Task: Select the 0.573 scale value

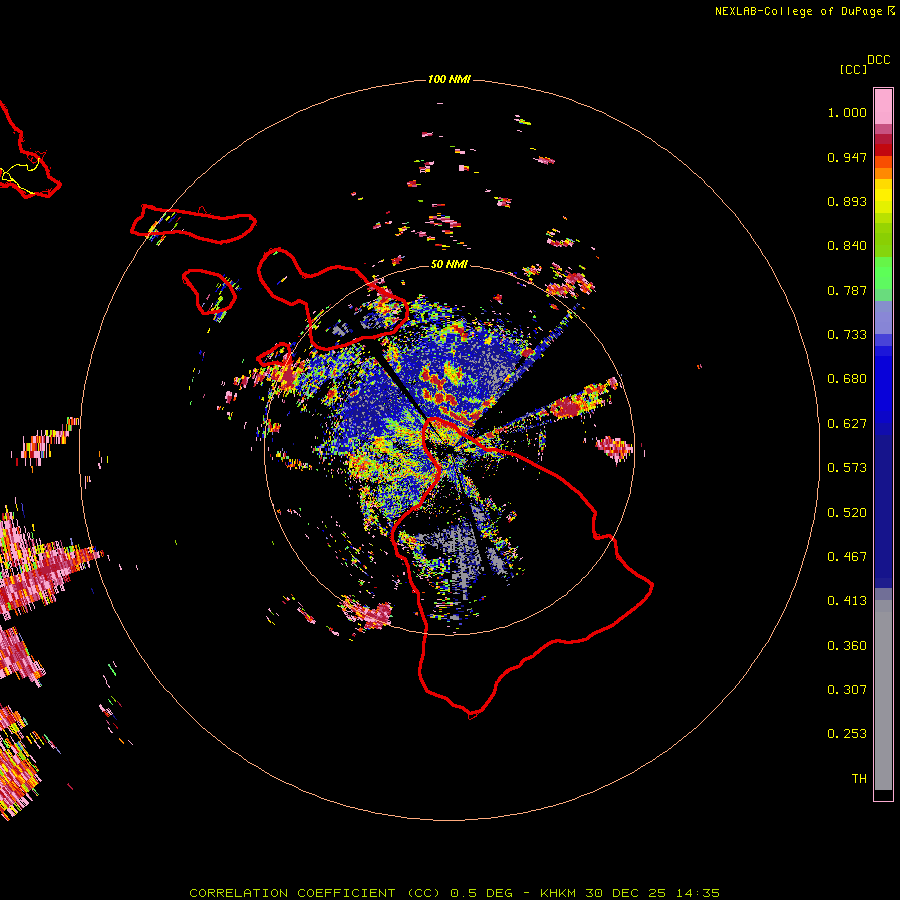Action: click(x=847, y=468)
